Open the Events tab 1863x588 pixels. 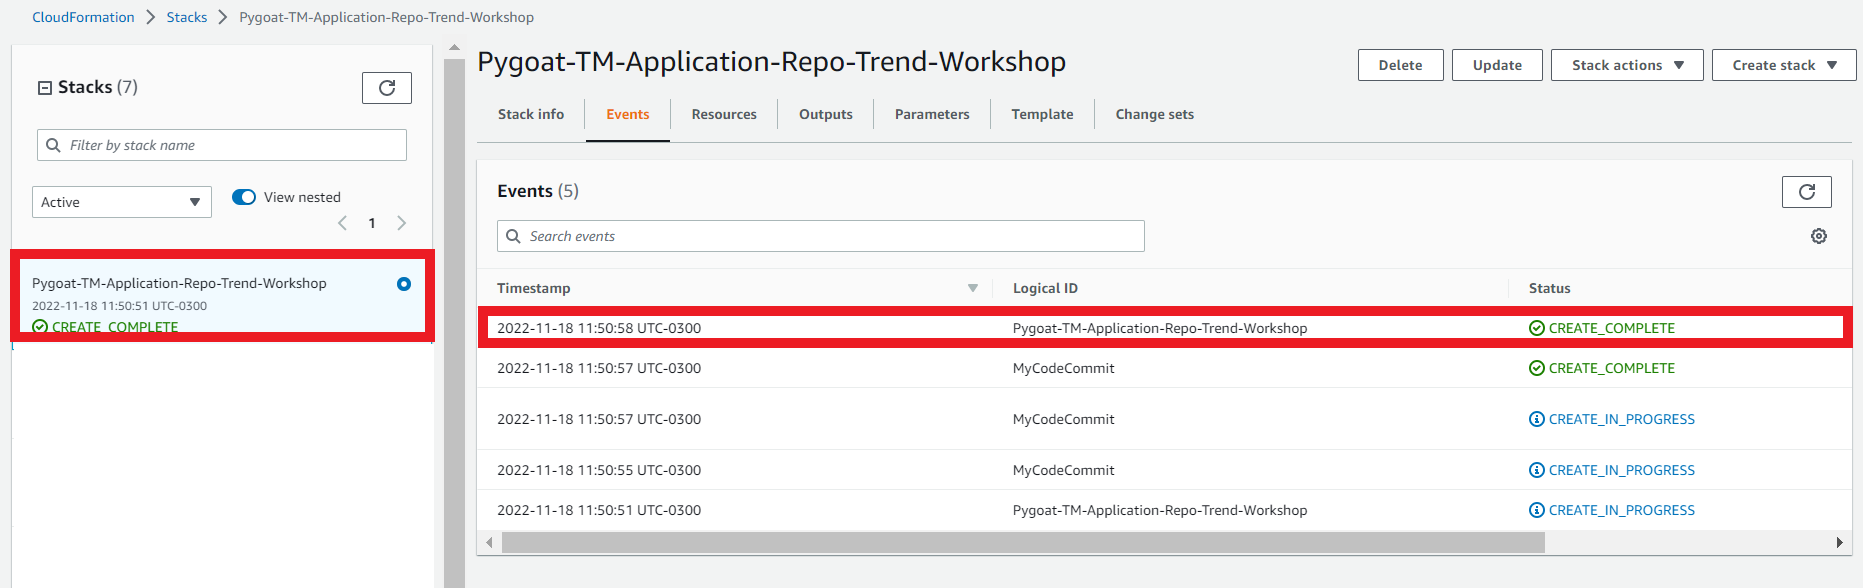point(628,114)
